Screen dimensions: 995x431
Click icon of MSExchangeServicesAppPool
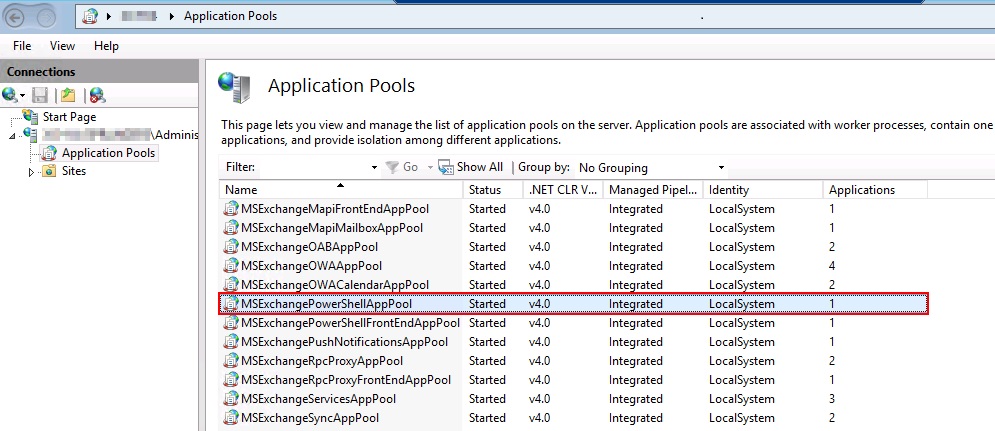click(x=231, y=399)
